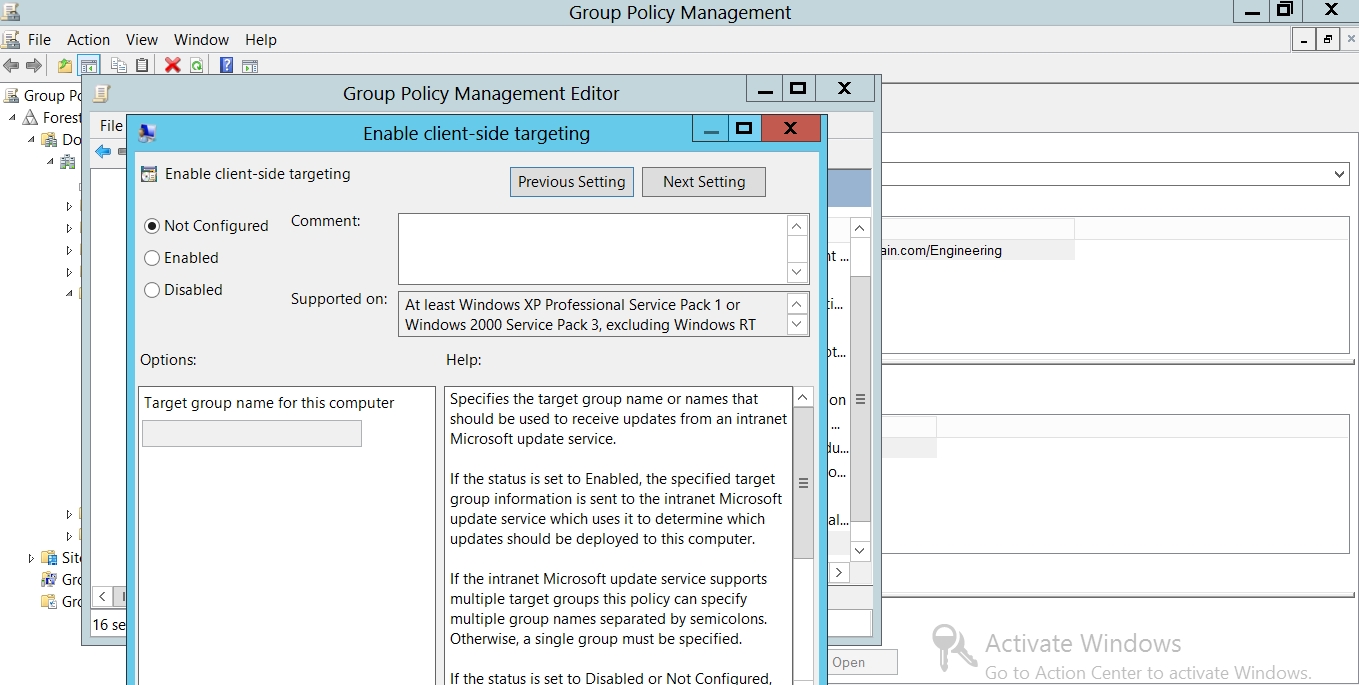The width and height of the screenshot is (1359, 685).
Task: Open the Action menu
Action: 88,40
